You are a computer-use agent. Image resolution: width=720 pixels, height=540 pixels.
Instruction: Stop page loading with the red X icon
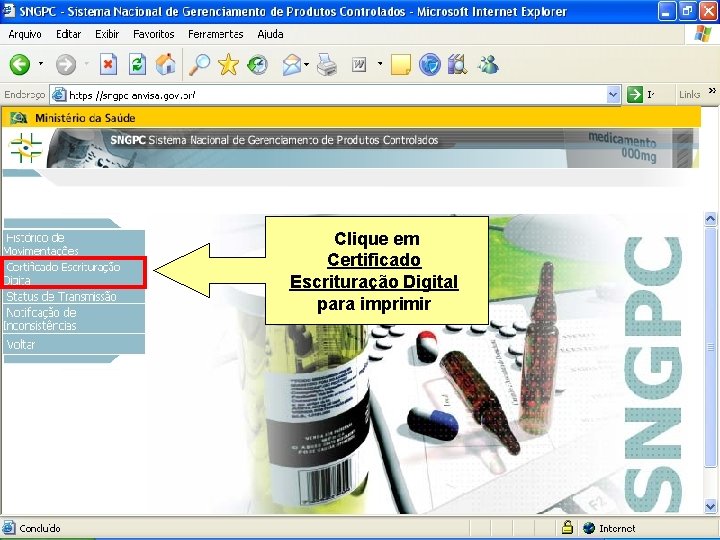tap(108, 65)
